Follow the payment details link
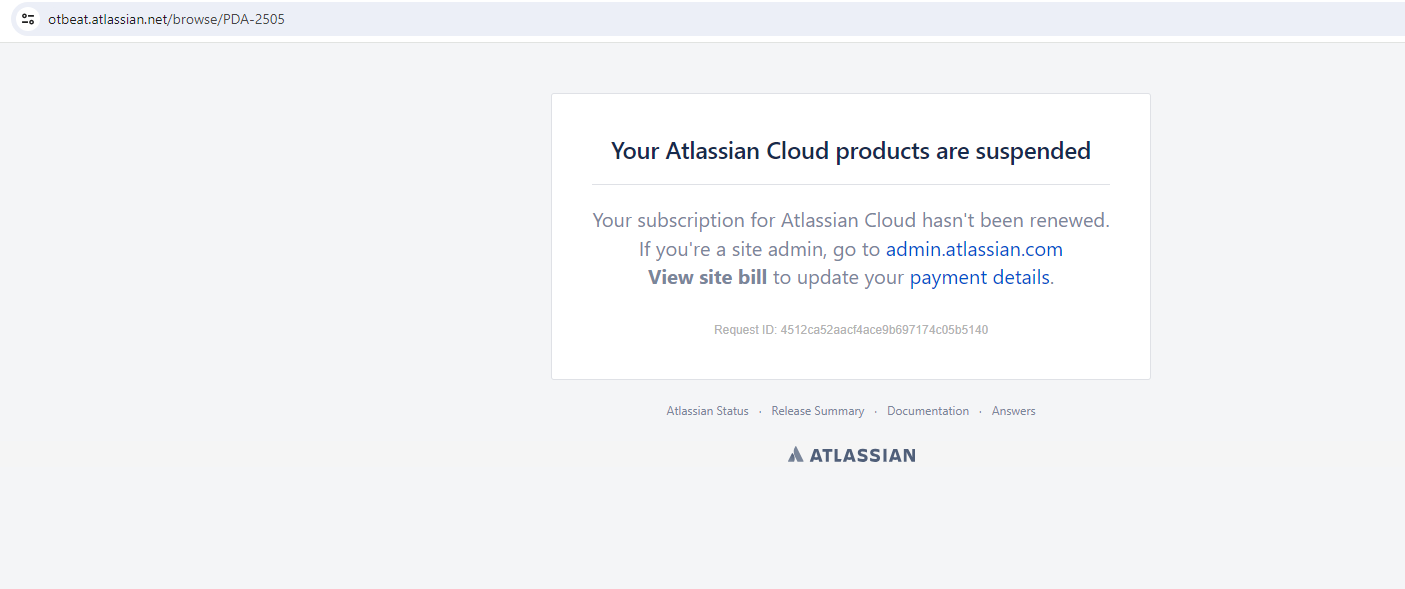 980,277
